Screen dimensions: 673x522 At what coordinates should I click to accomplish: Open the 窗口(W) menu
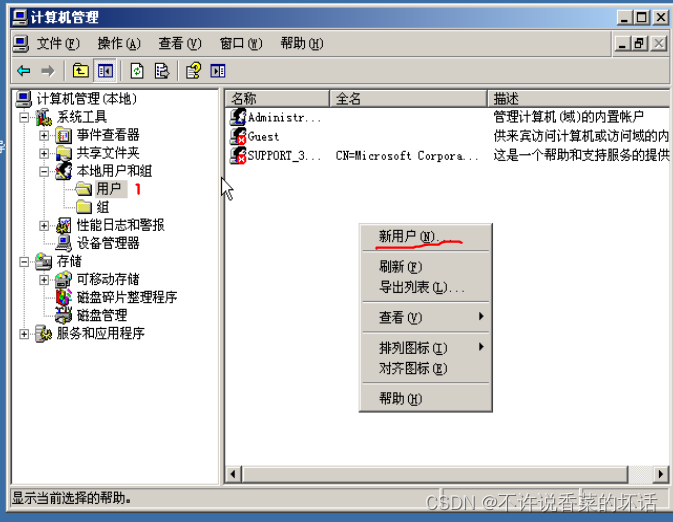241,43
